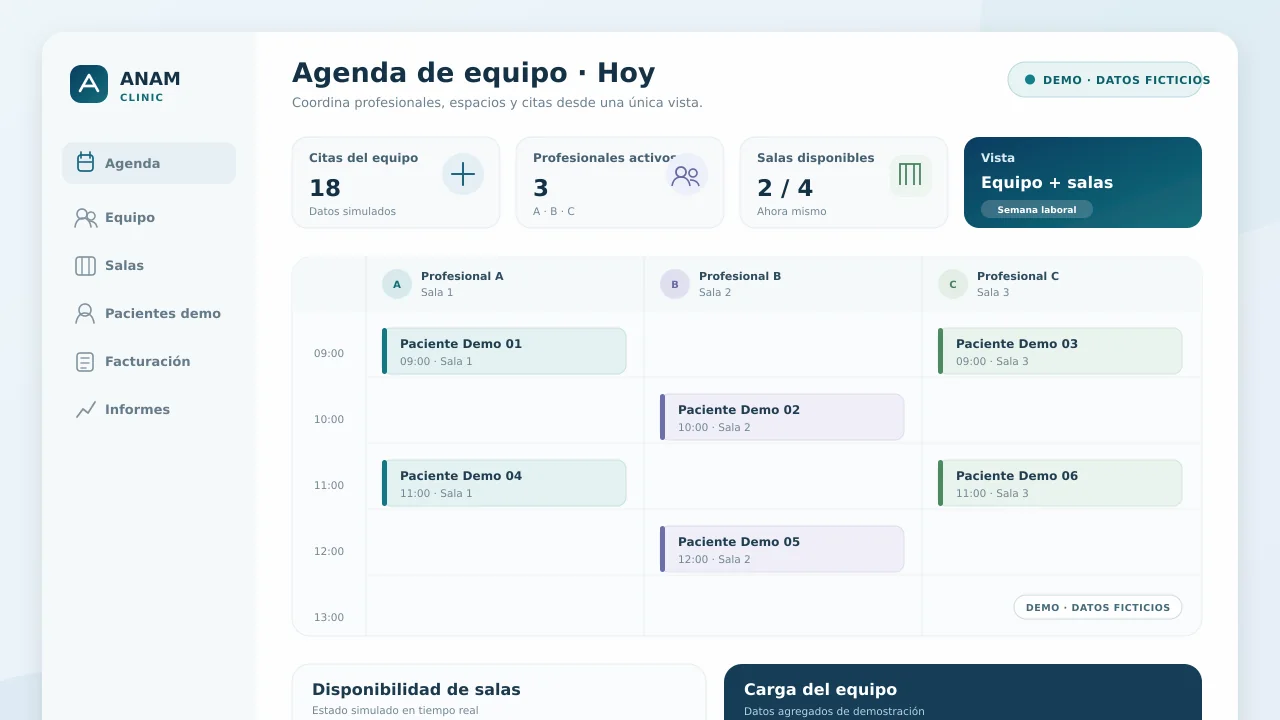Click the 2 / 4 rooms value
1280x720 pixels.
[785, 188]
